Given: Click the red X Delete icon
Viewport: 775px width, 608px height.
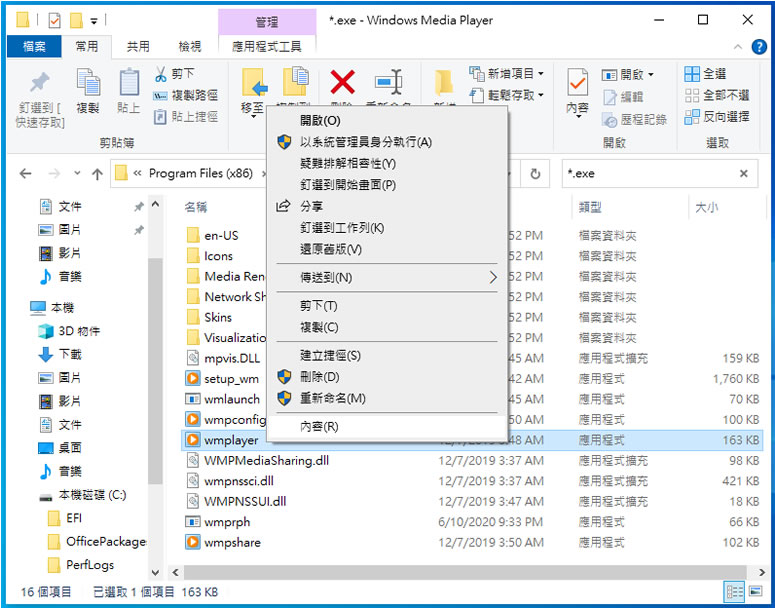Looking at the screenshot, I should (x=343, y=82).
